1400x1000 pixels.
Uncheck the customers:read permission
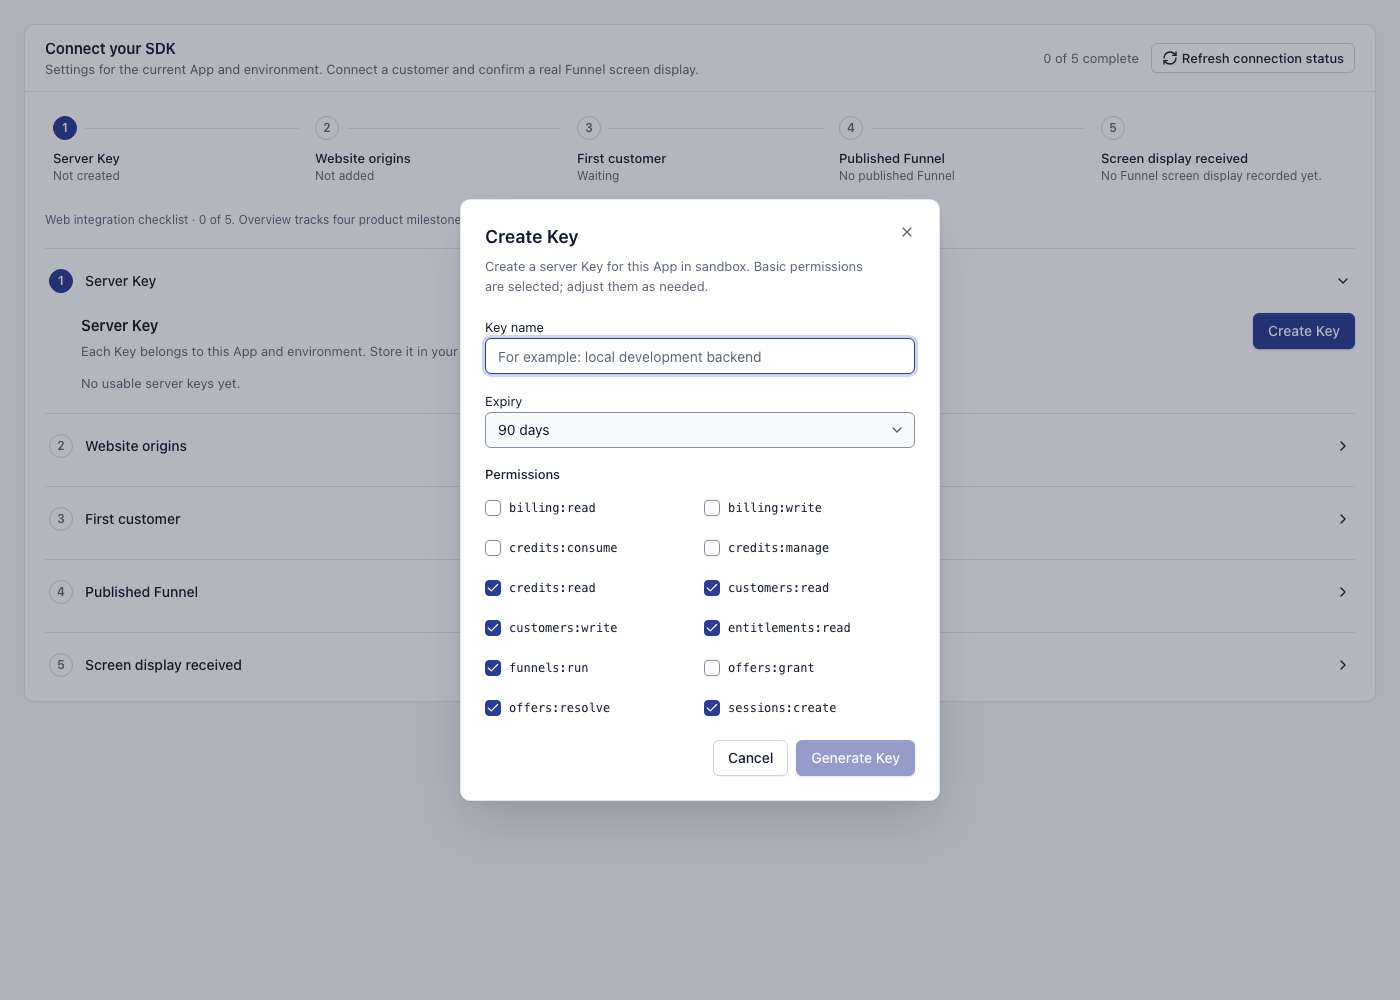(712, 588)
